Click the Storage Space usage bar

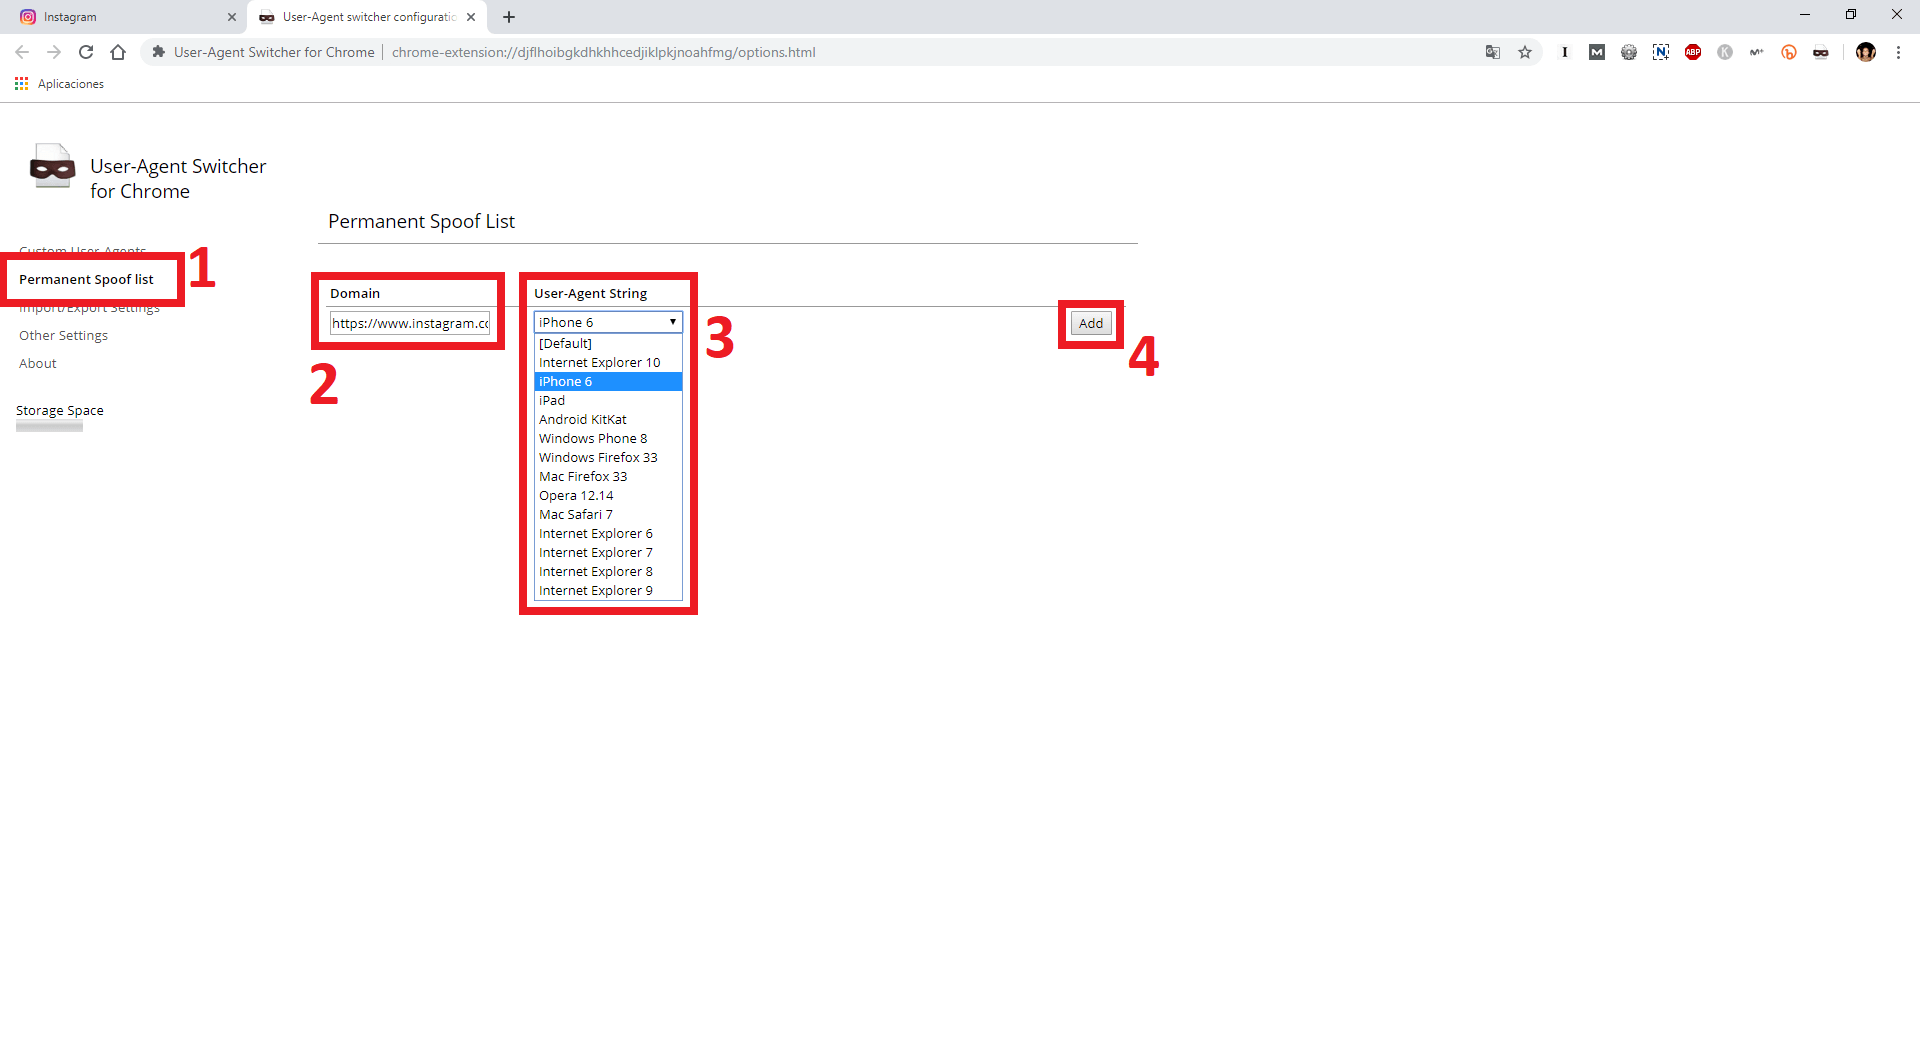(x=49, y=427)
